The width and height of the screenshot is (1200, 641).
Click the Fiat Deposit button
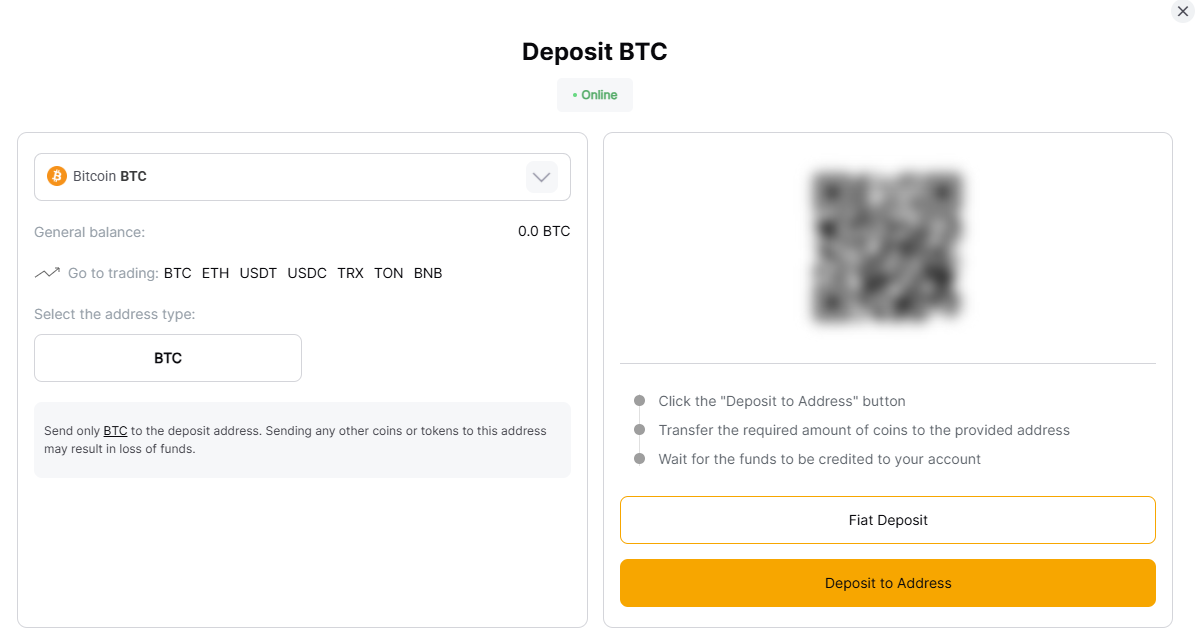[887, 520]
